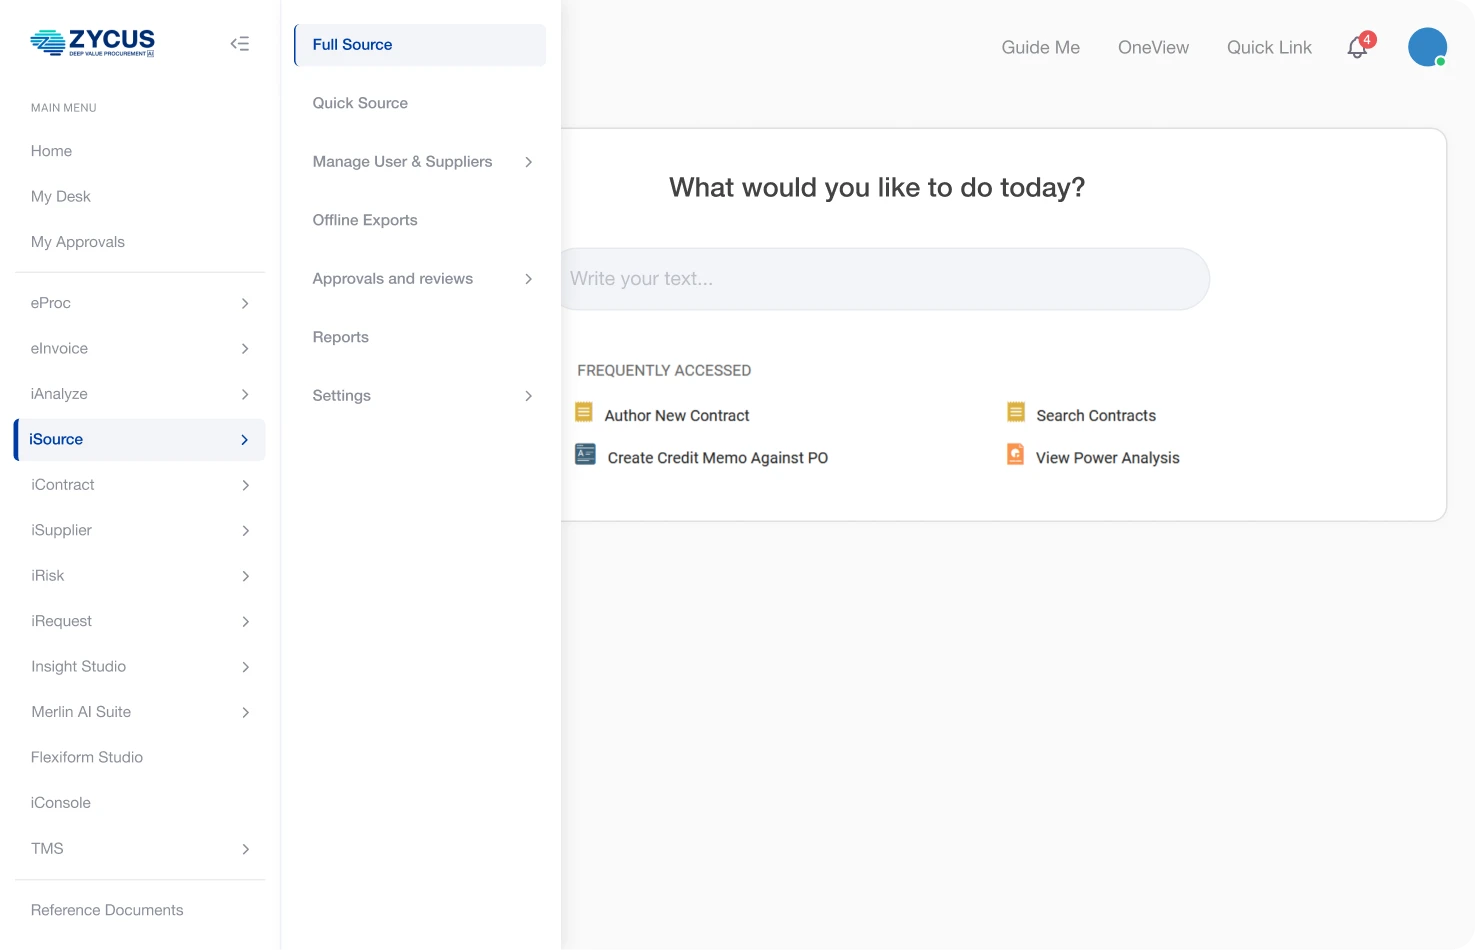The height and width of the screenshot is (950, 1475).
Task: Open the notifications bell
Action: coord(1358,47)
